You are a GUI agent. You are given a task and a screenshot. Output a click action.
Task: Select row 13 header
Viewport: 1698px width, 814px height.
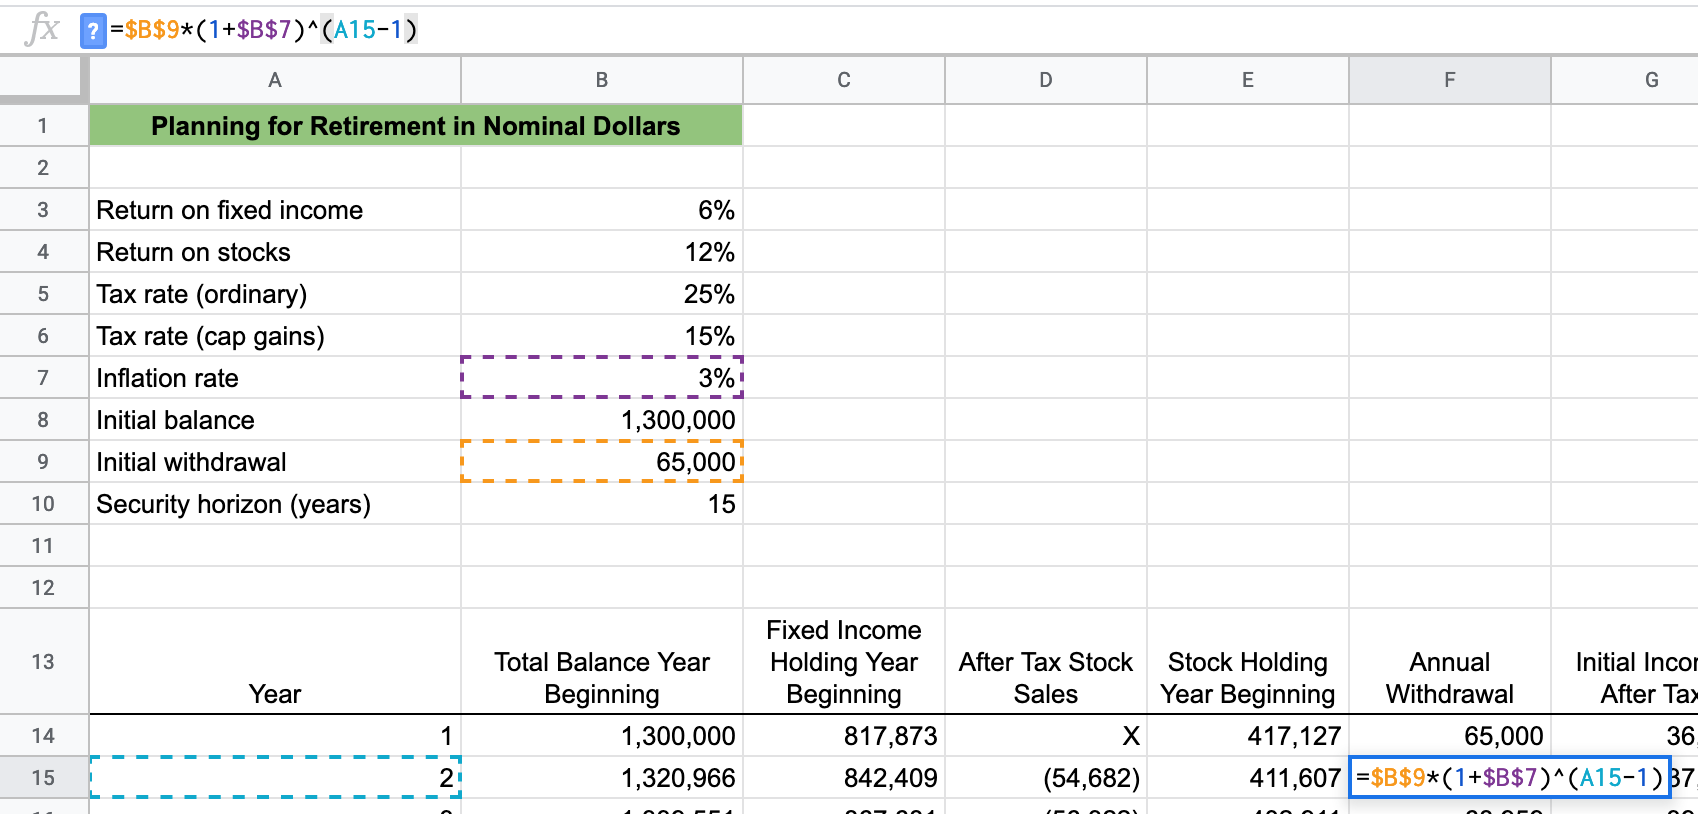coord(43,662)
